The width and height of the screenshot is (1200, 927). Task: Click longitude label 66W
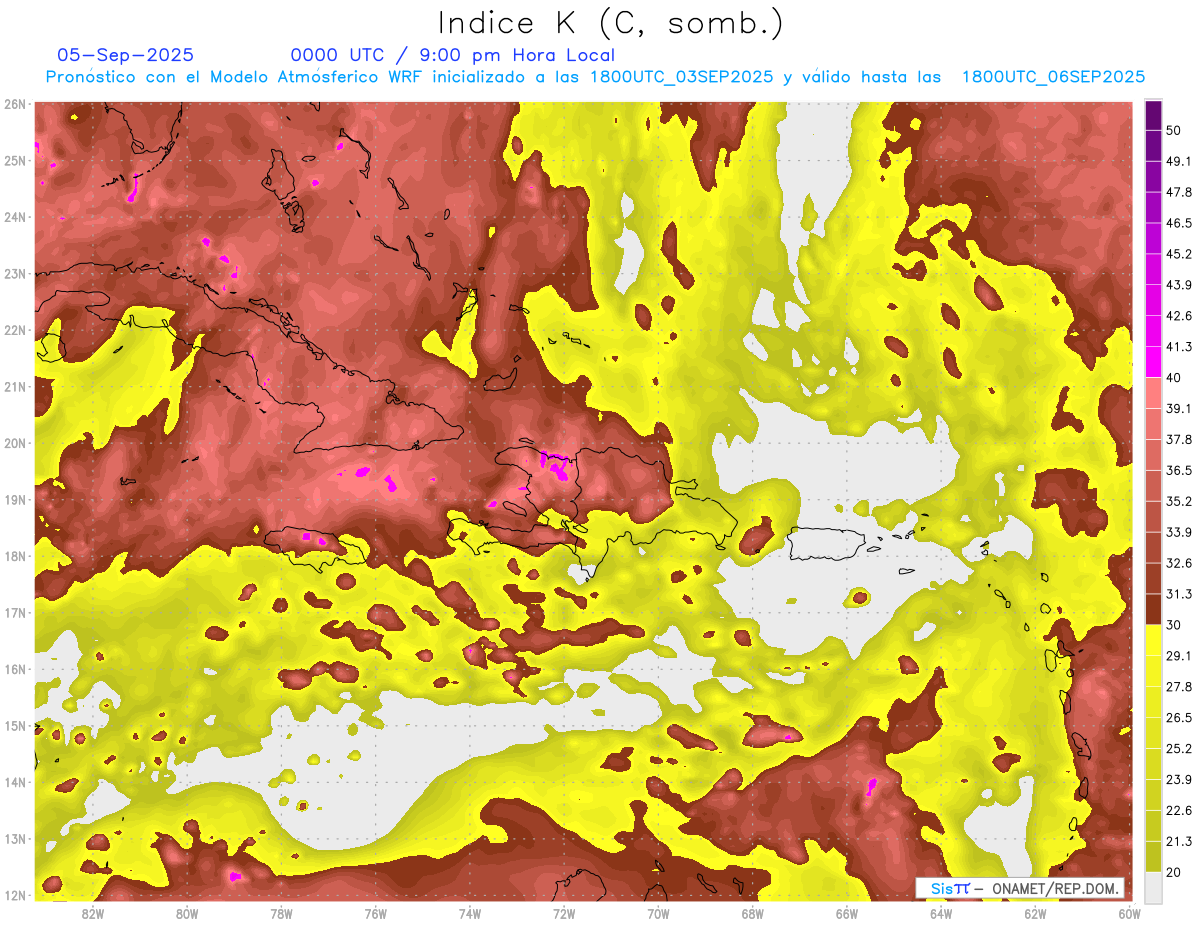(846, 913)
